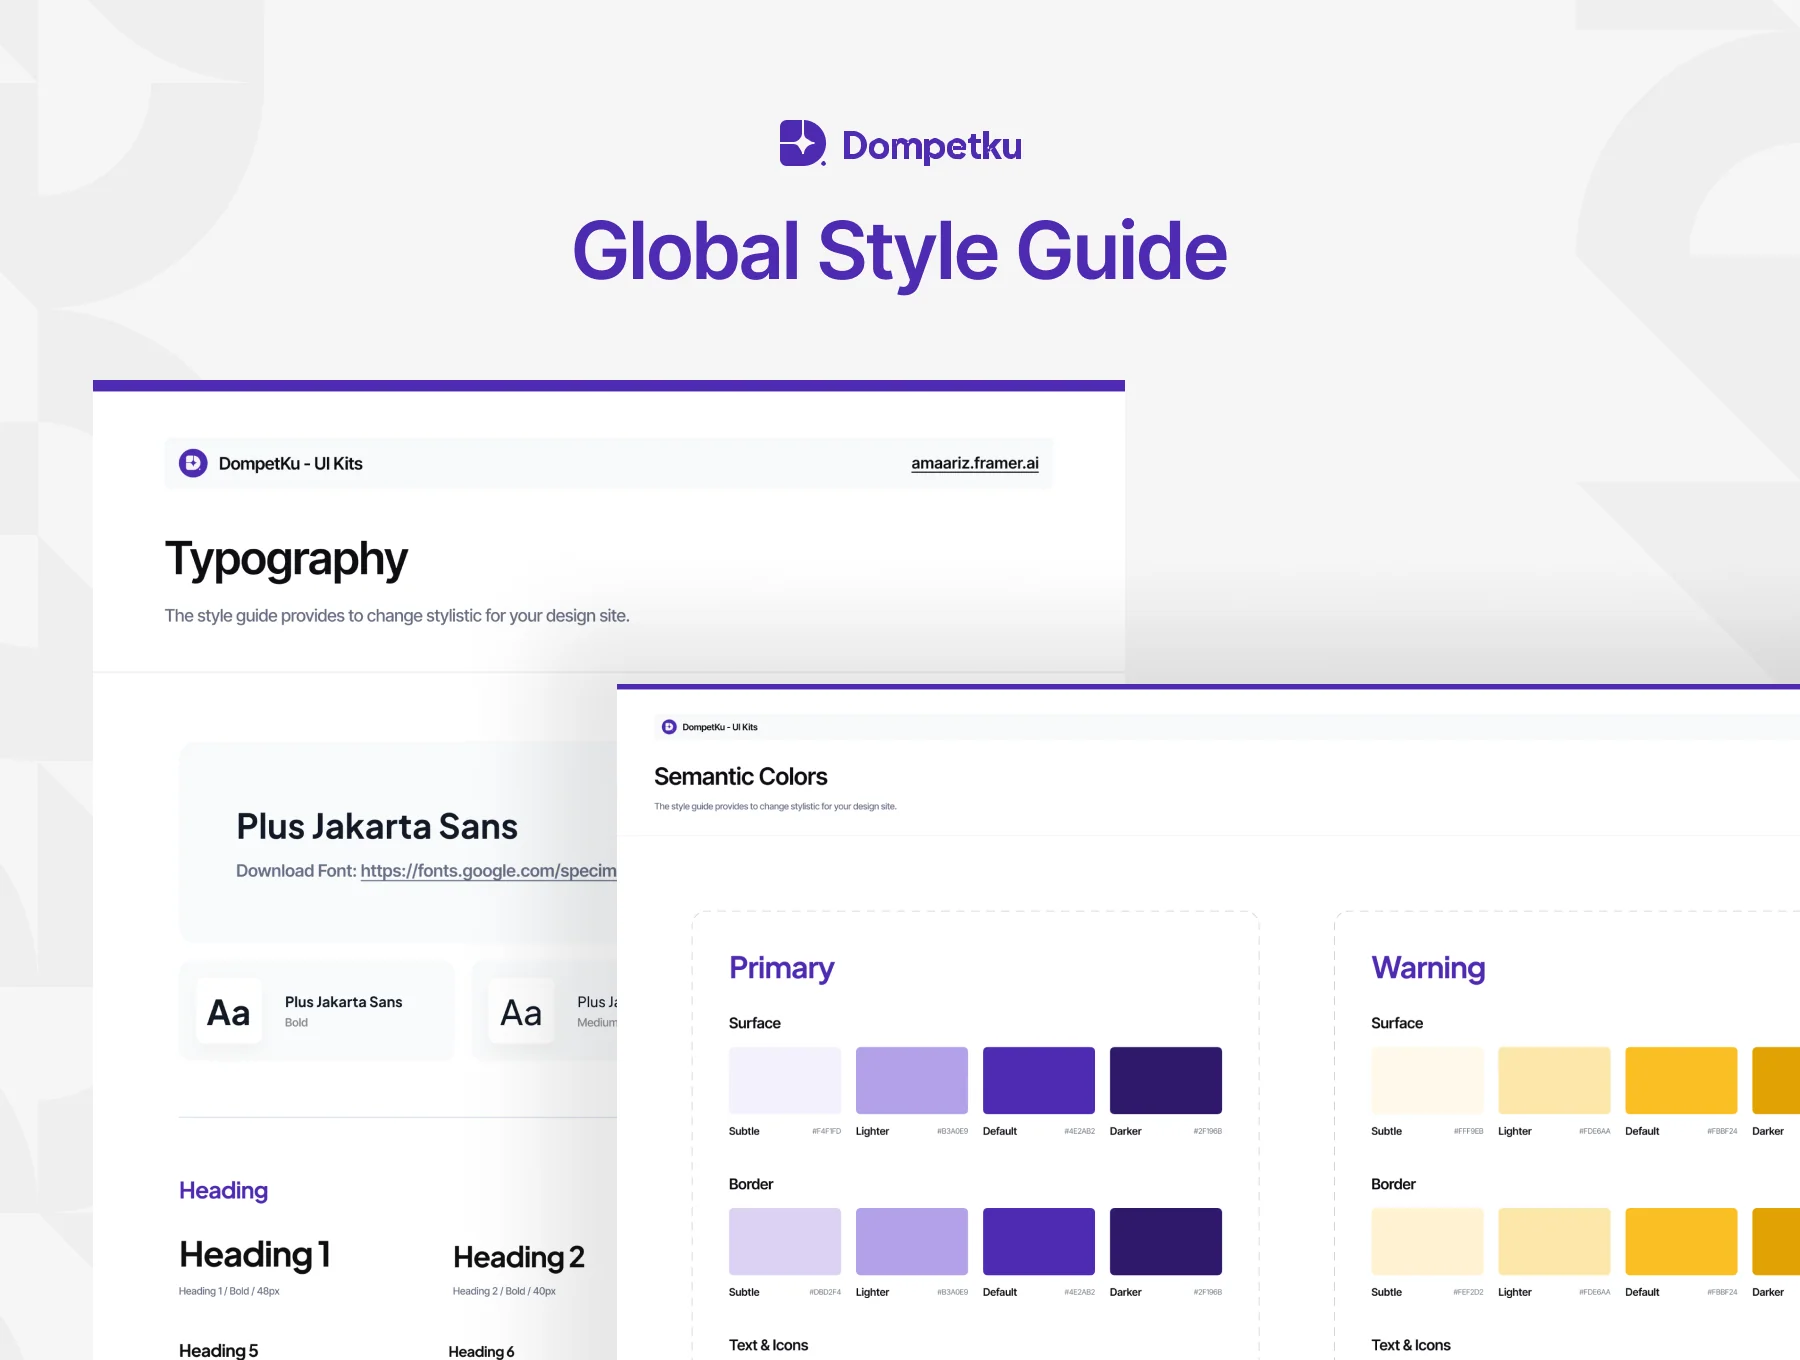Select the Primary Border Lighter swatch
The height and width of the screenshot is (1360, 1800).
[912, 1241]
